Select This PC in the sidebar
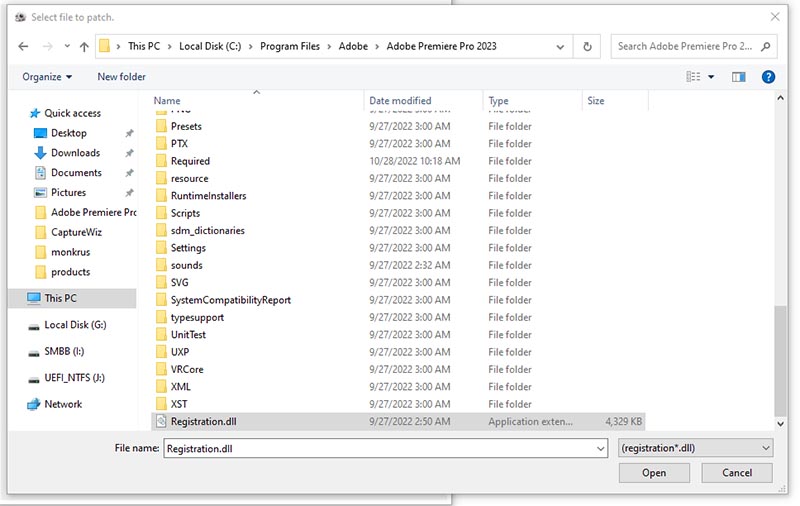This screenshot has height=506, width=800. (x=72, y=298)
